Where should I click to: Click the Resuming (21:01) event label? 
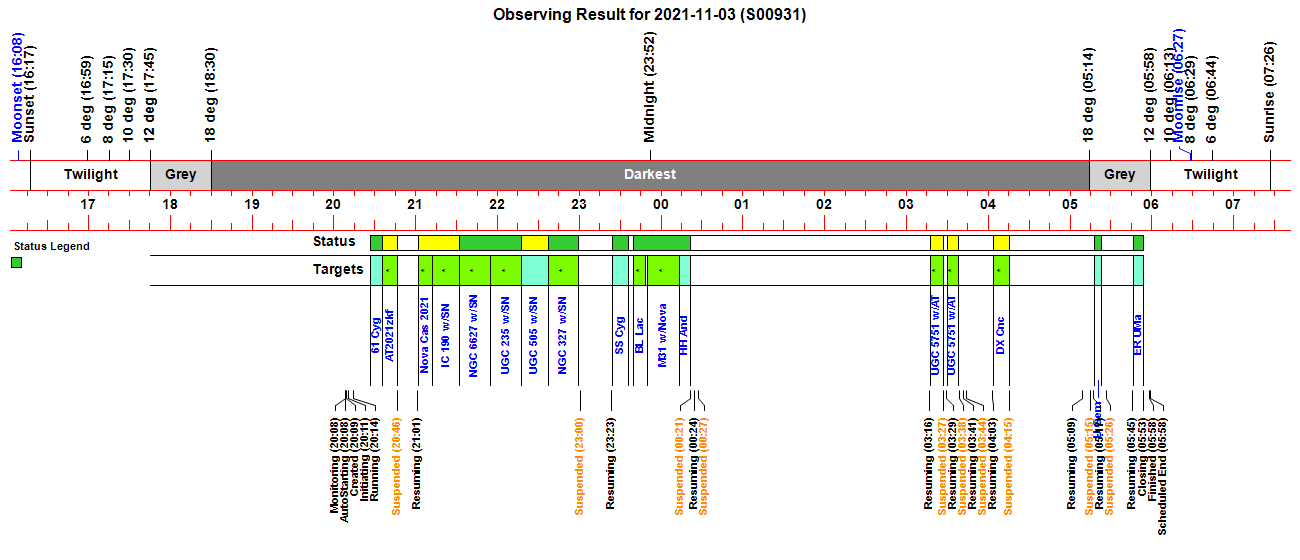coord(417,462)
